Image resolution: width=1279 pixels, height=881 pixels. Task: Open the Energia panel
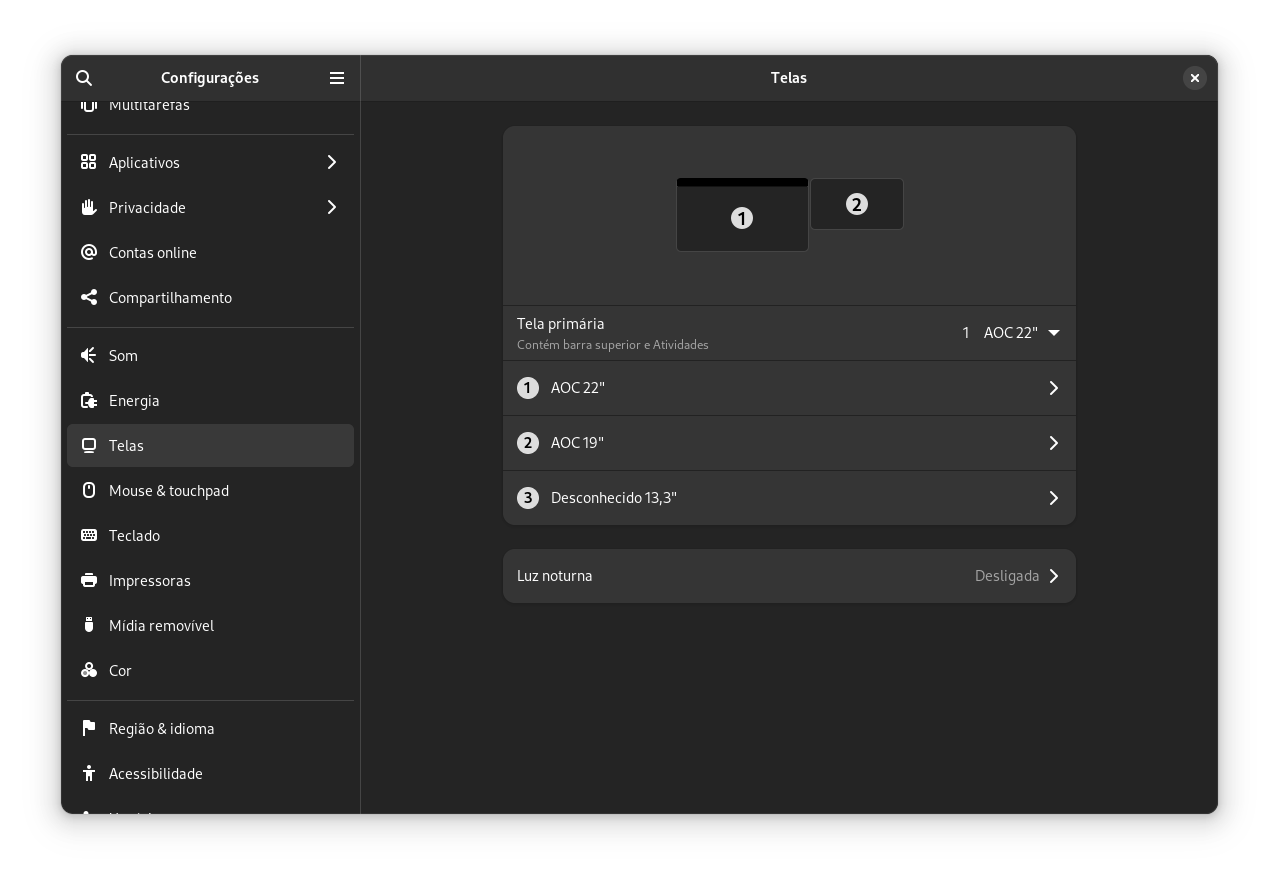(210, 400)
